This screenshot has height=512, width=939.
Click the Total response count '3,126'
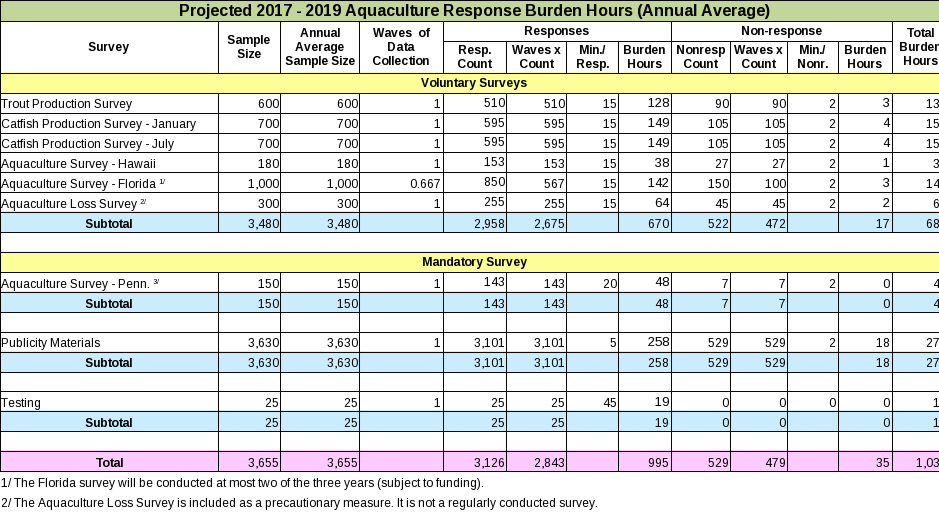click(x=475, y=462)
